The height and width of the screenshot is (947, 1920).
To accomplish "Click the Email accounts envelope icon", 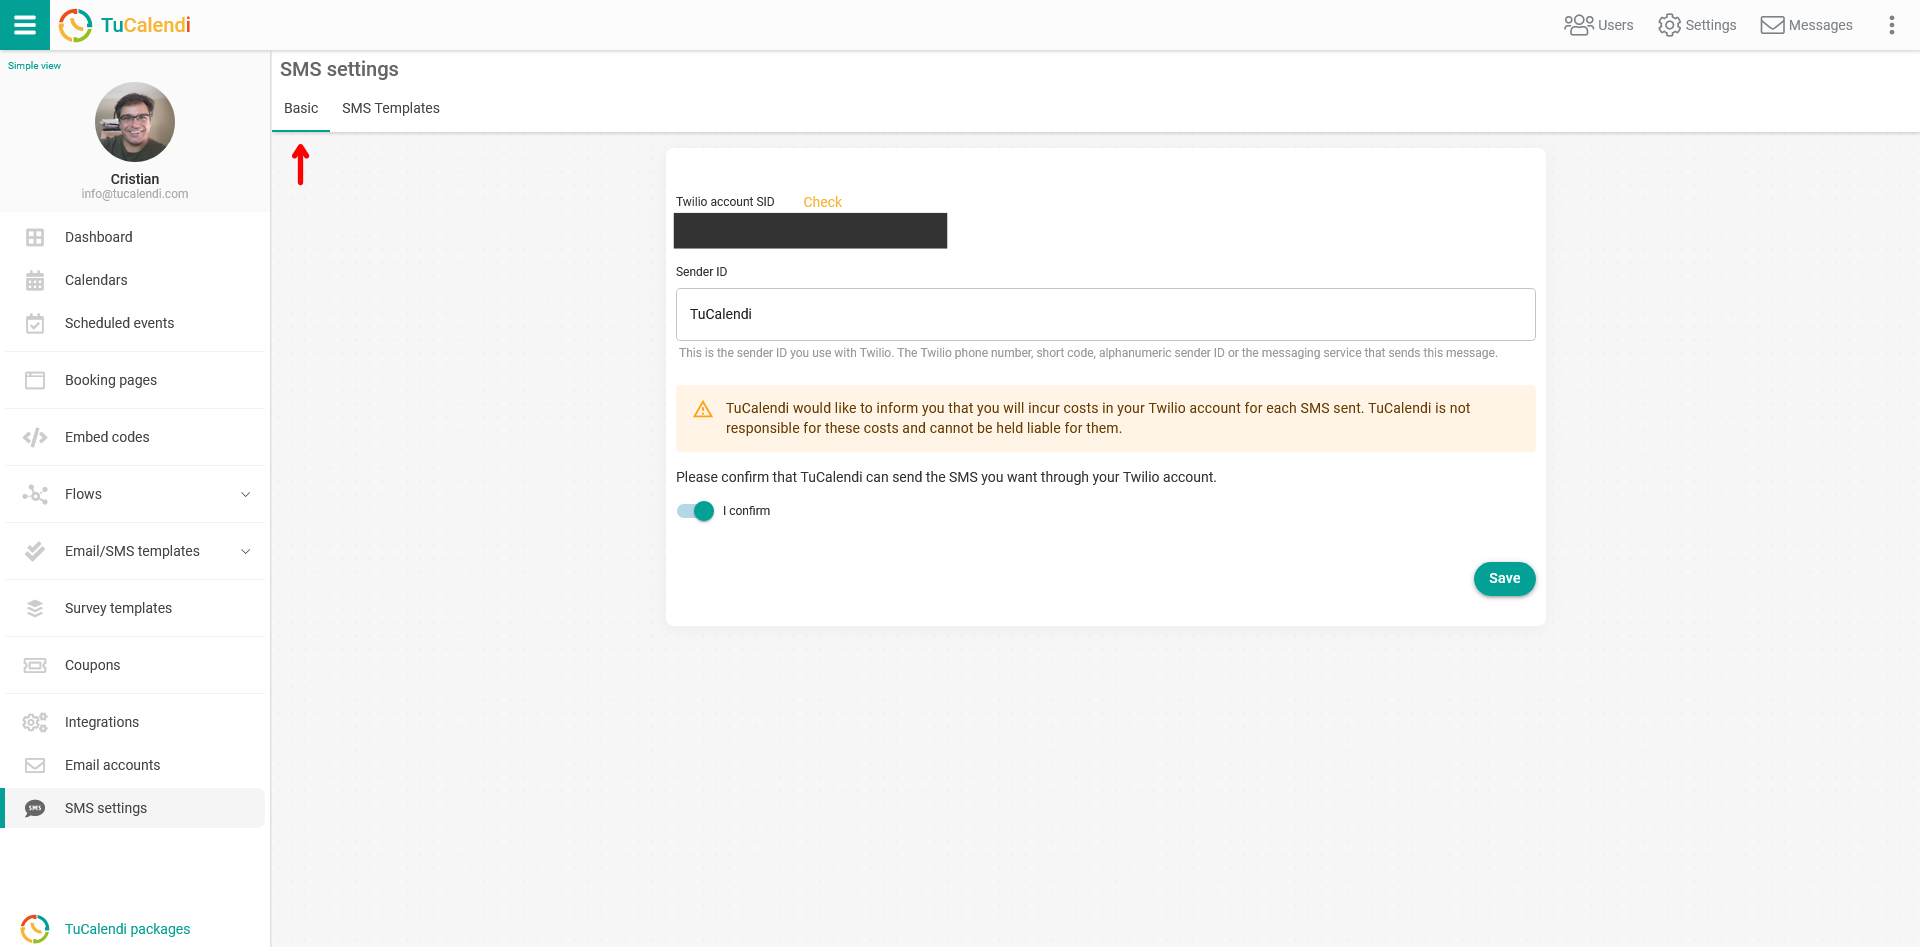I will (35, 765).
